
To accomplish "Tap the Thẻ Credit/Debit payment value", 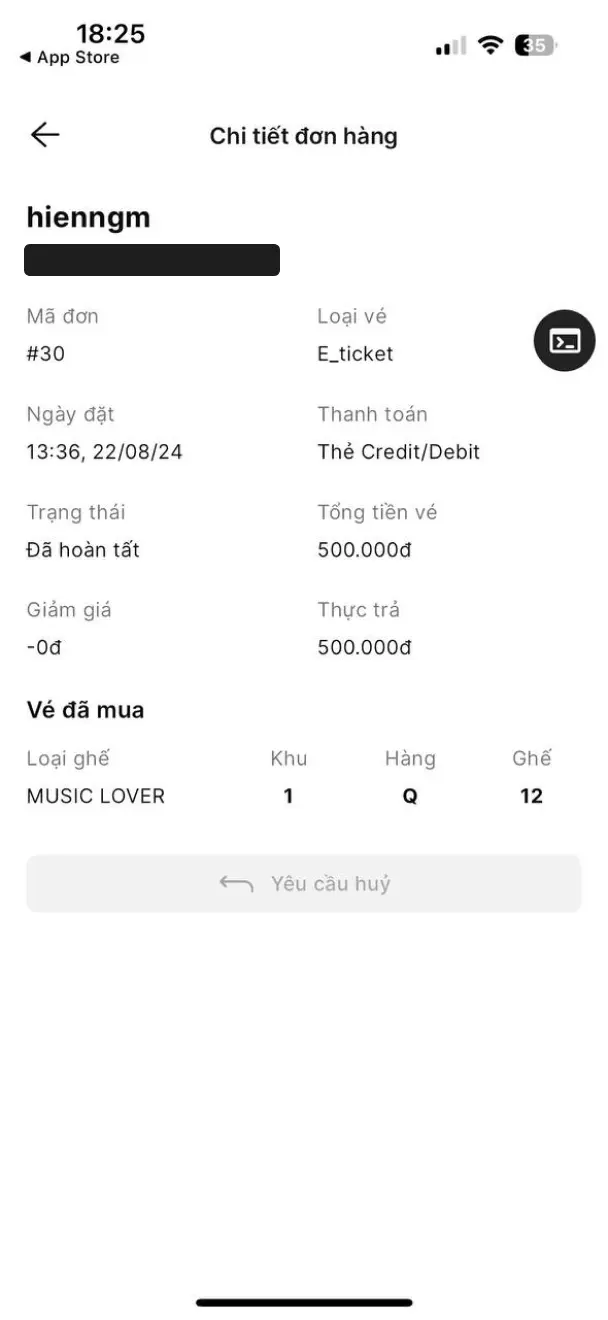I will [398, 452].
